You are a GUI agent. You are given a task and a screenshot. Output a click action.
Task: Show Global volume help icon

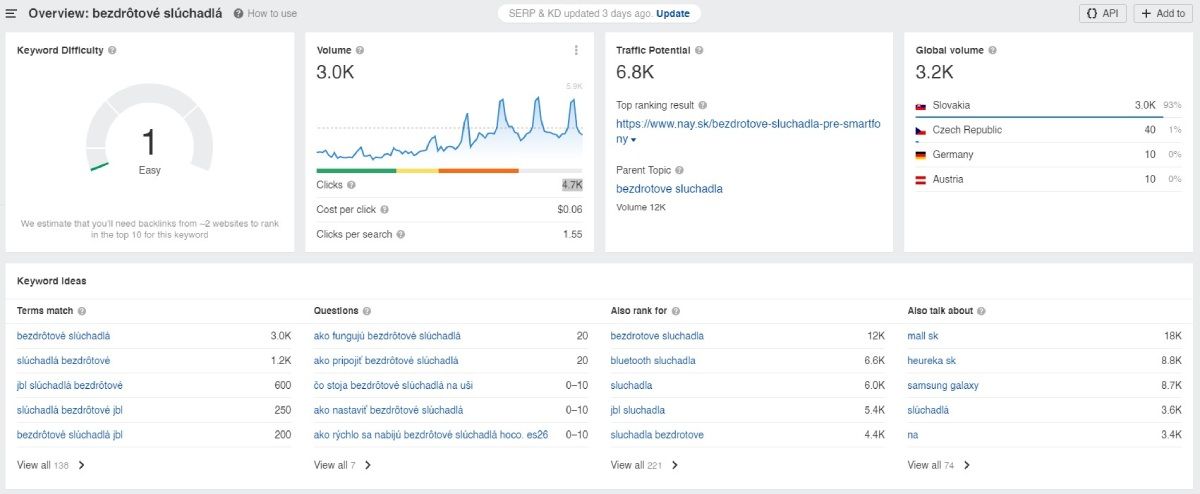(991, 50)
